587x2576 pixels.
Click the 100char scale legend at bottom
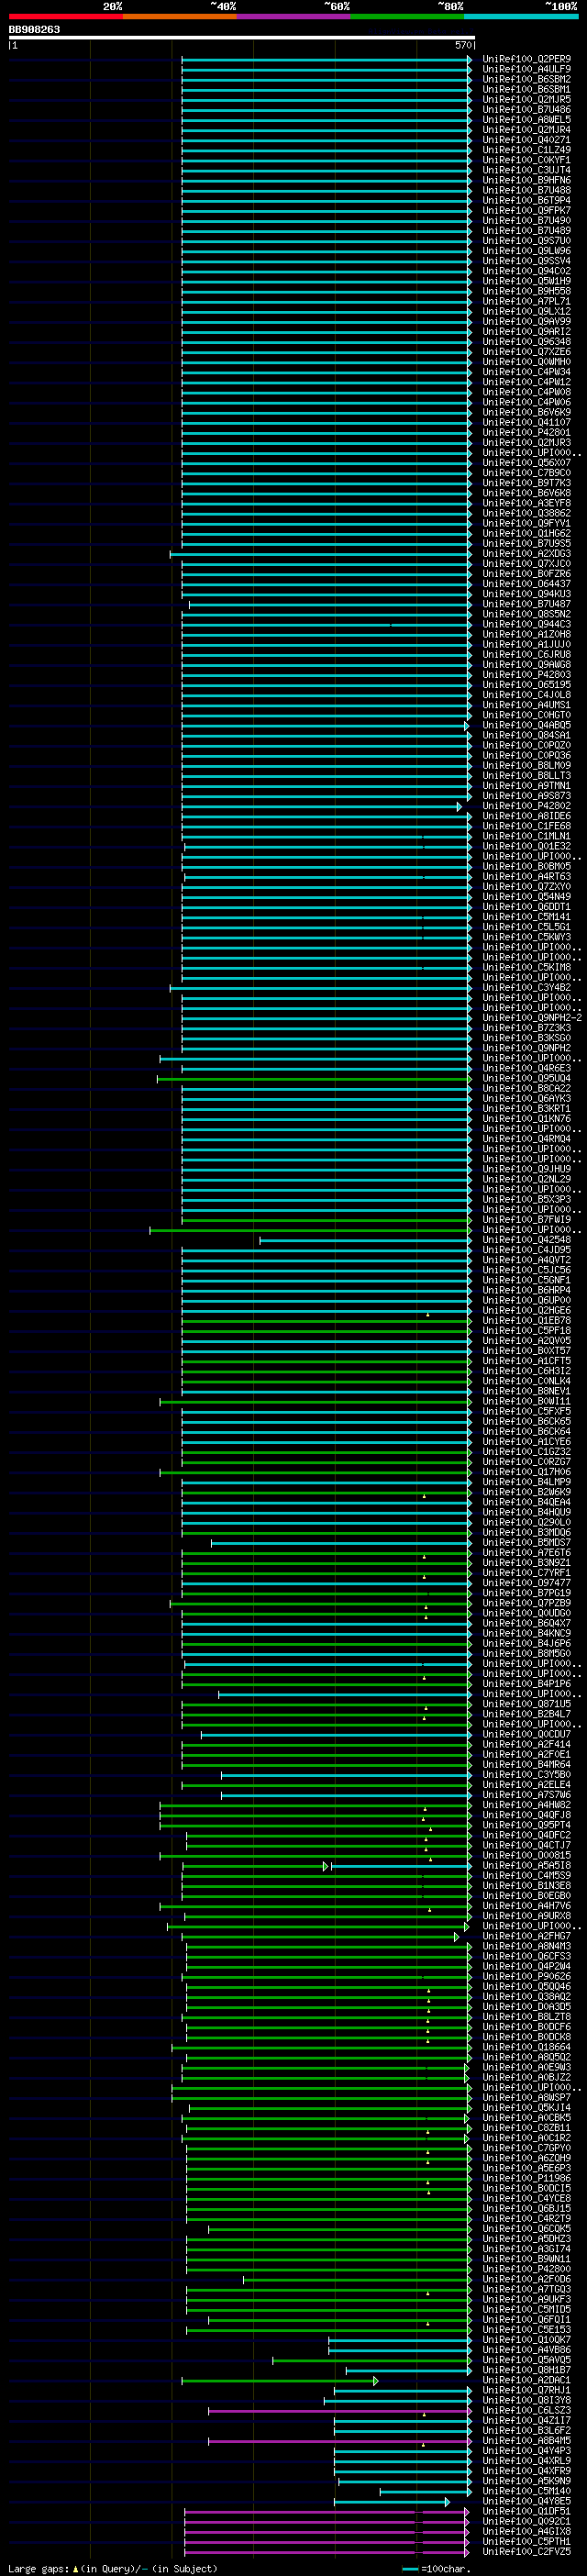point(436,2569)
